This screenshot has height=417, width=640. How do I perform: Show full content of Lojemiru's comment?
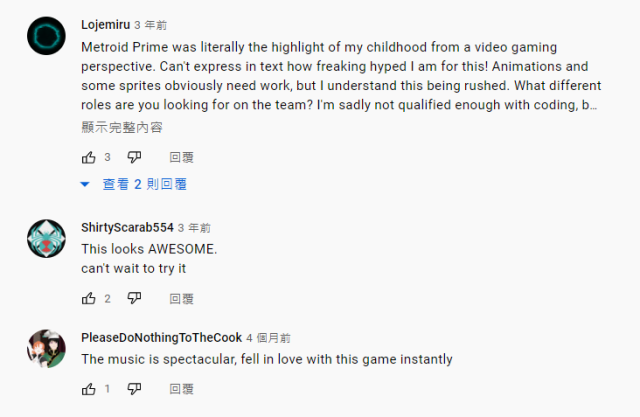[x=121, y=127]
